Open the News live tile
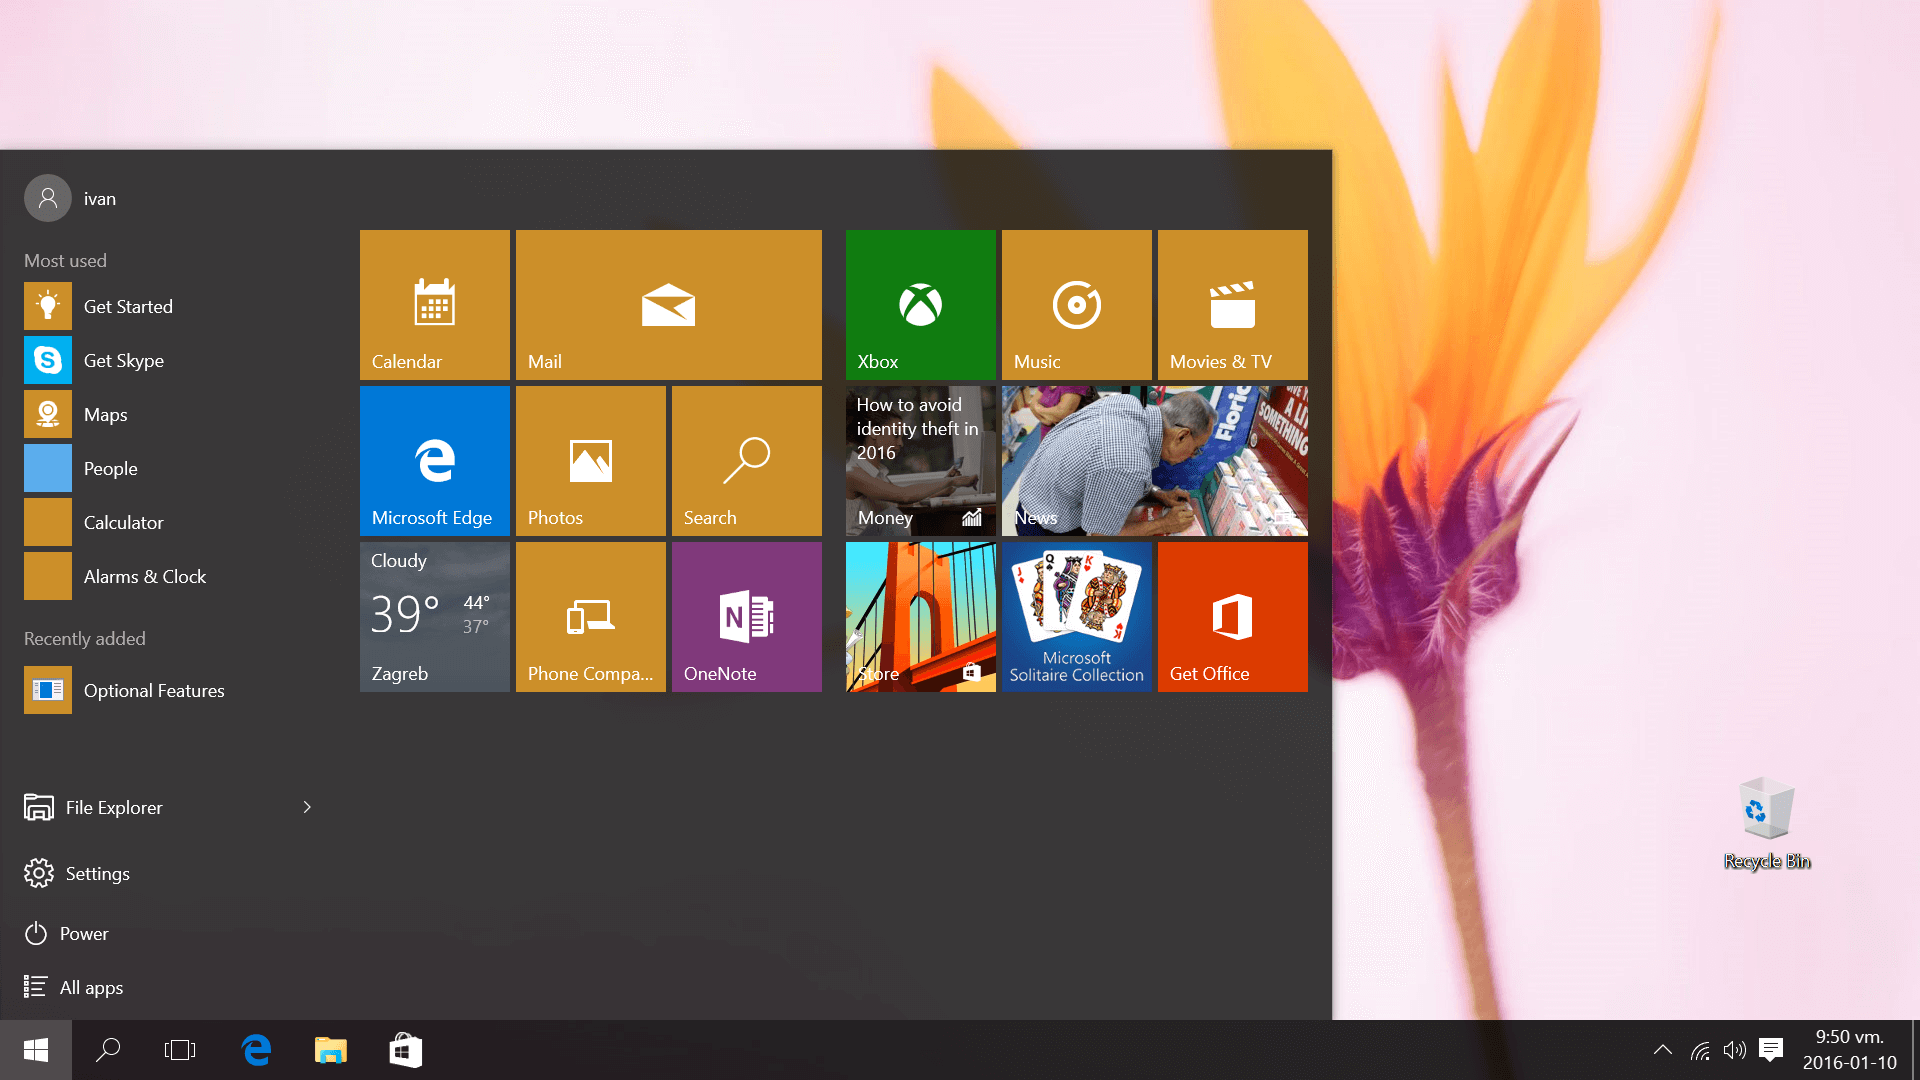 [1154, 461]
